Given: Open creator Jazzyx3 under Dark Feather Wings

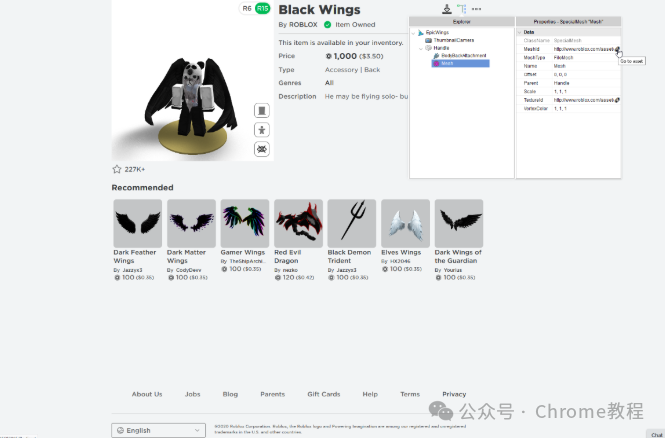Looking at the screenshot, I should coord(132,270).
